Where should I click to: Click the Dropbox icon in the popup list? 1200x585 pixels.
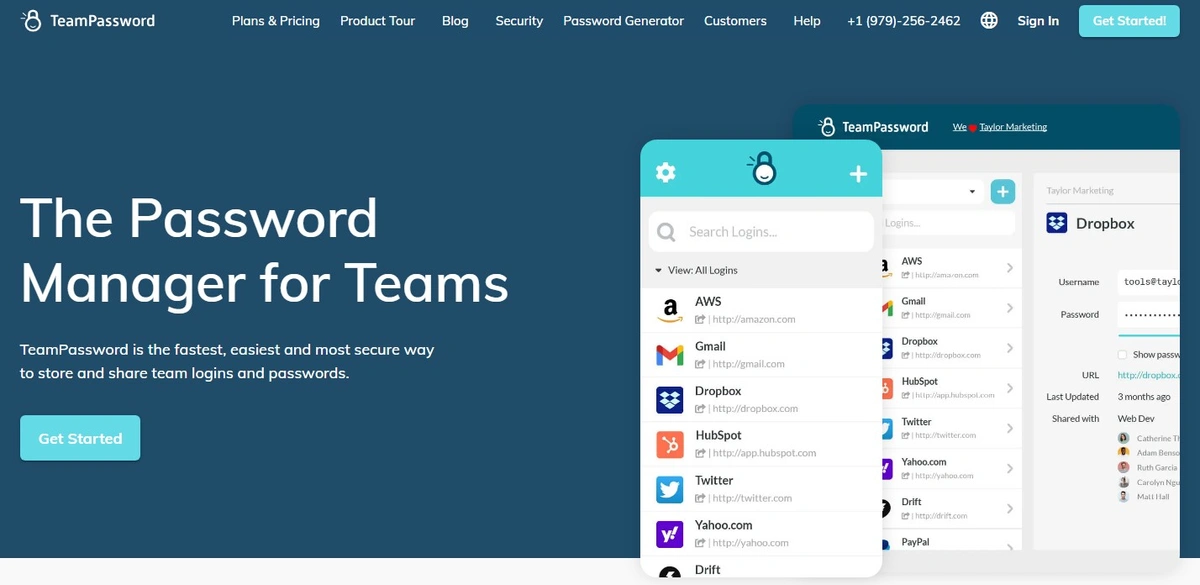[x=669, y=400]
